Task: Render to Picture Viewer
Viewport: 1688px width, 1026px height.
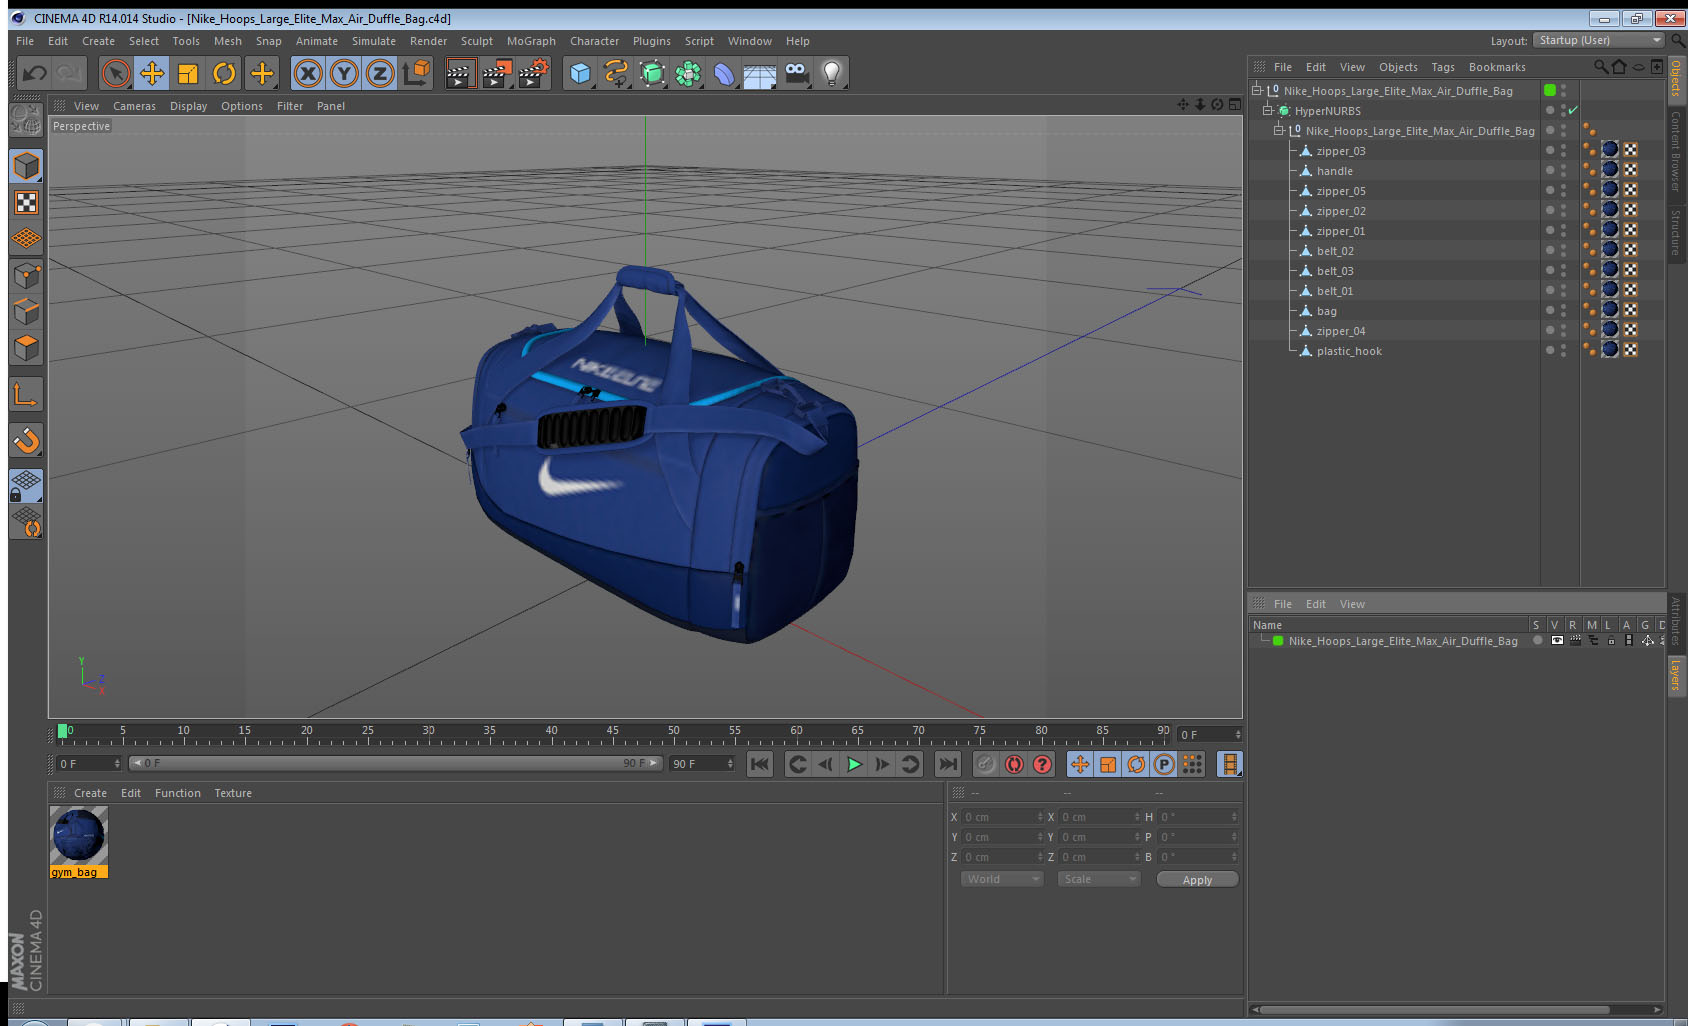Action: point(496,73)
